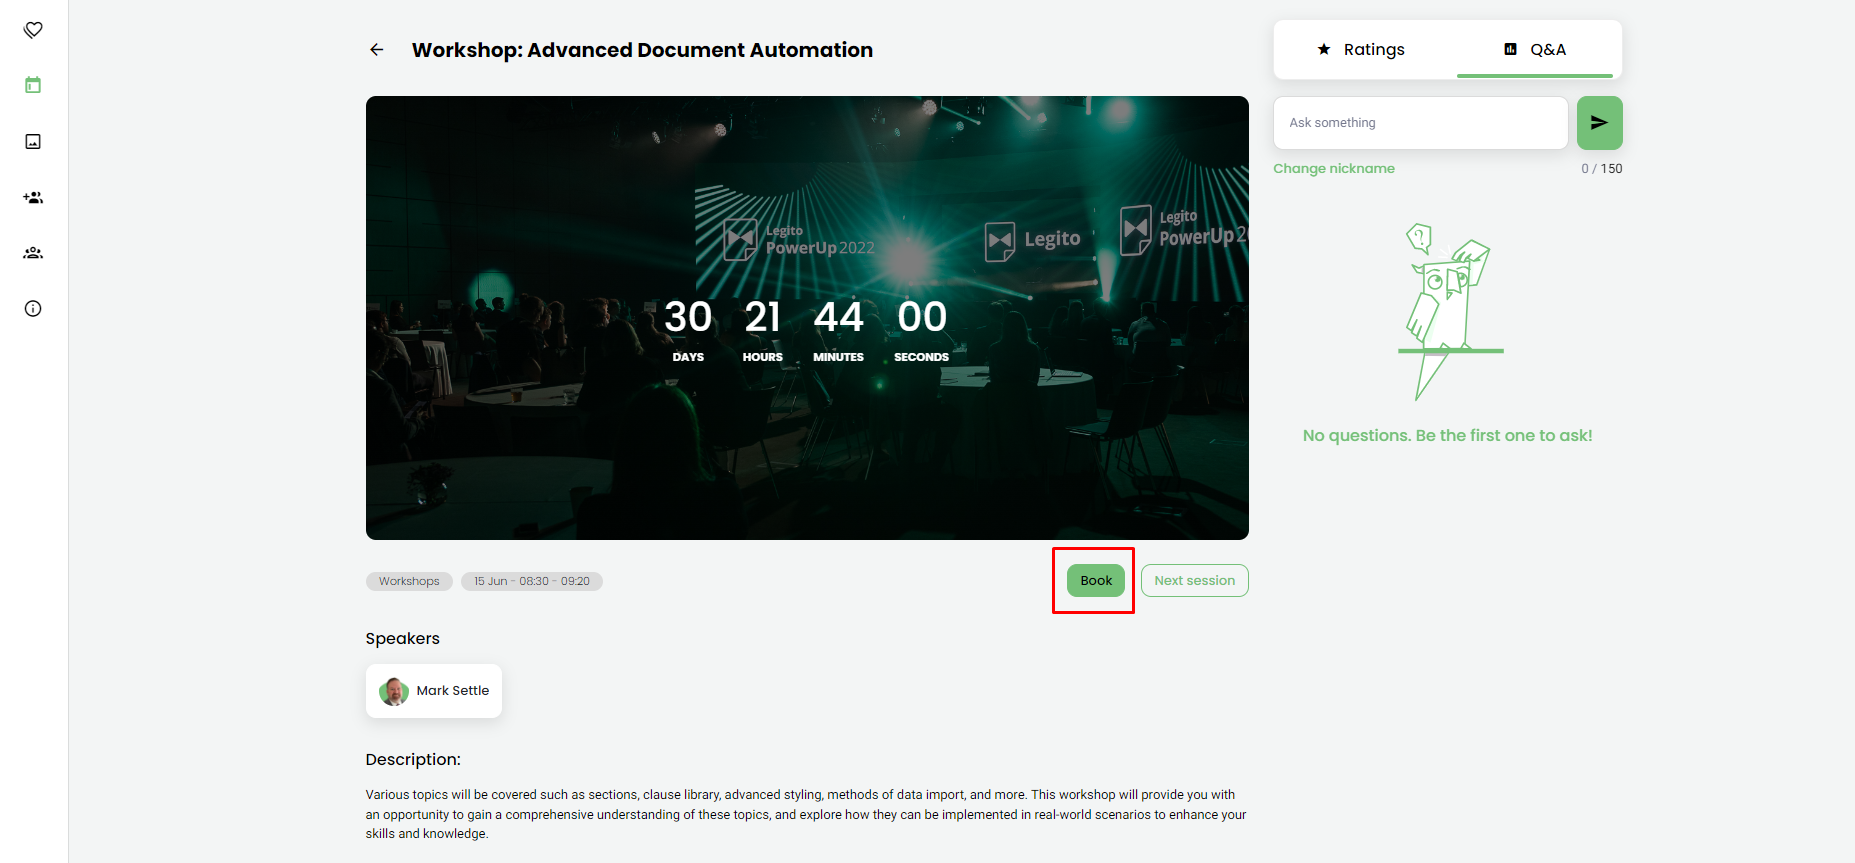Click the workshop title heading
1855x863 pixels.
tap(642, 50)
